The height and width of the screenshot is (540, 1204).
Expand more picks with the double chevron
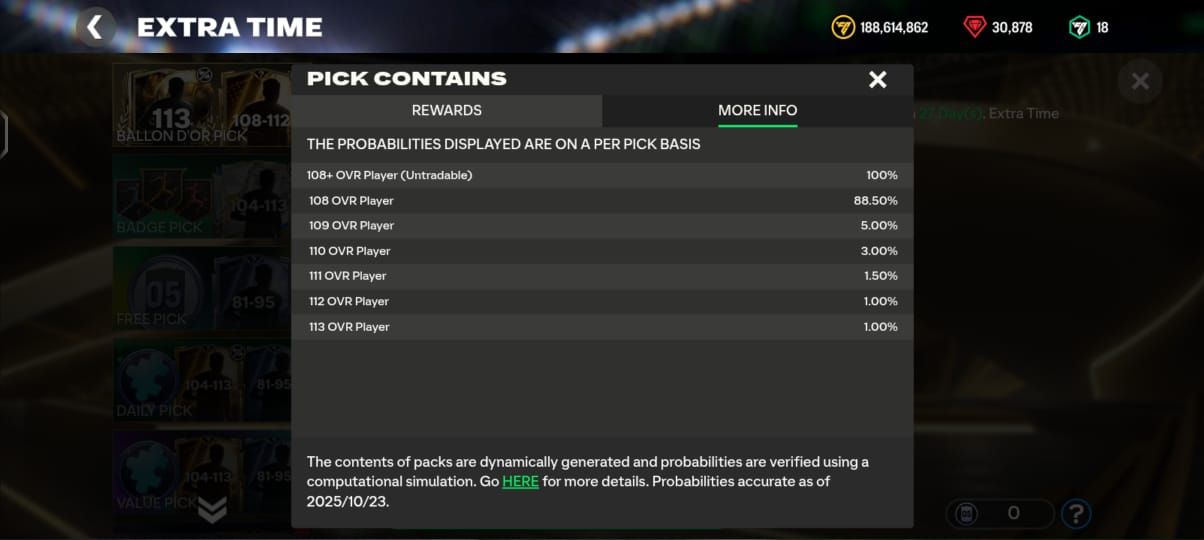click(212, 510)
